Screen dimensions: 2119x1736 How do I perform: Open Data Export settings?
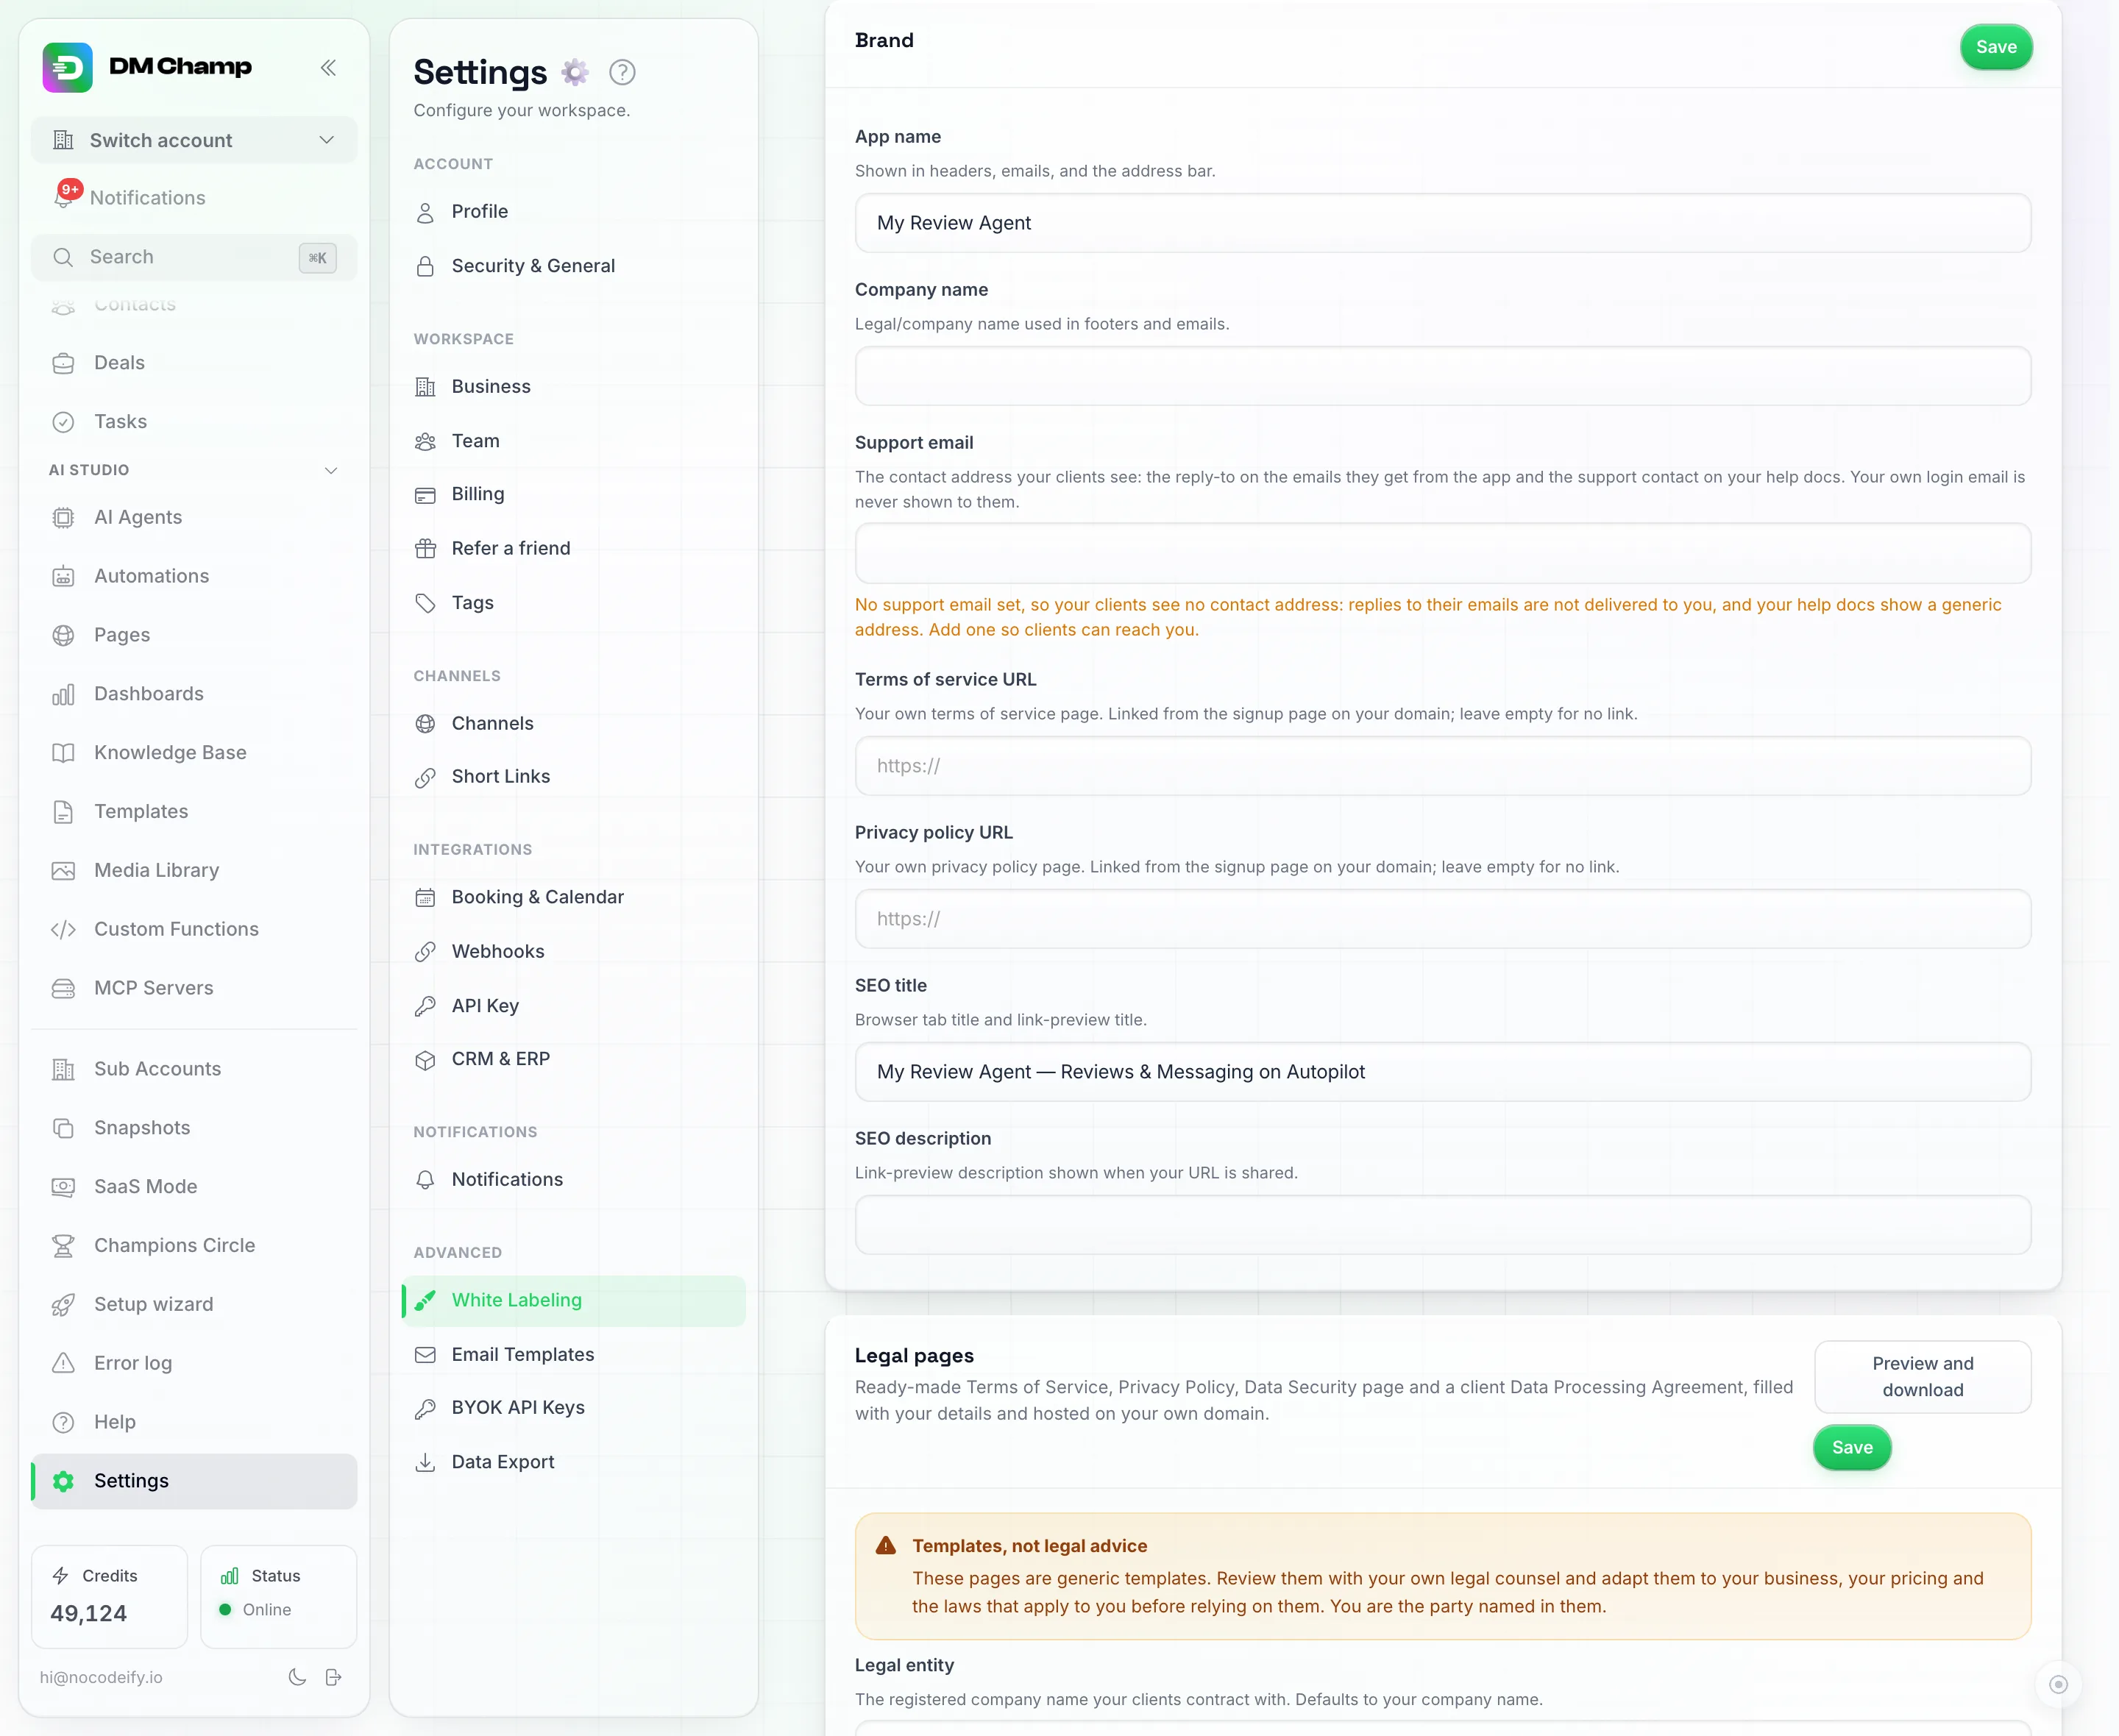coord(573,1462)
